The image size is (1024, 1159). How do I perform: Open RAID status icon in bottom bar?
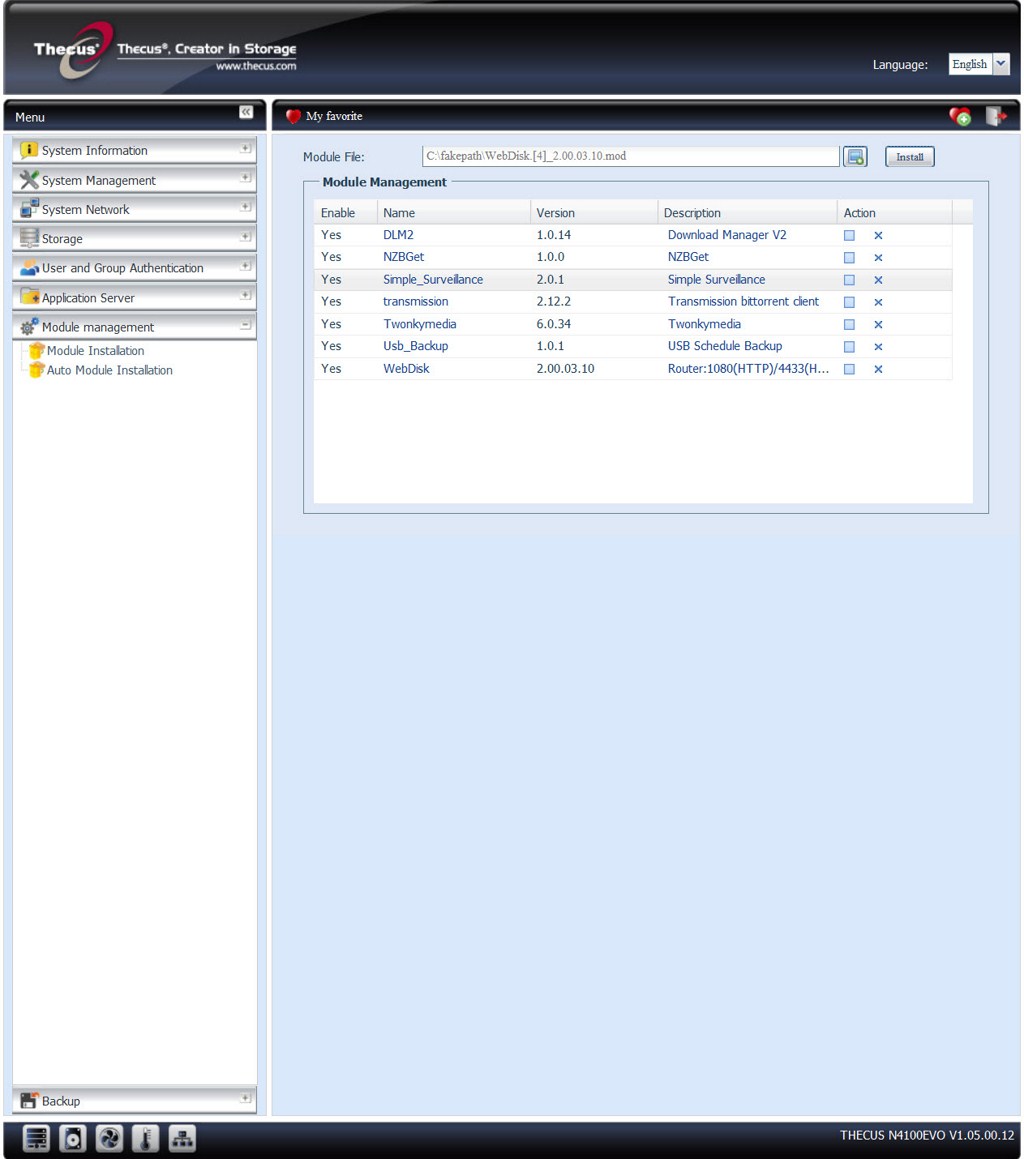click(x=35, y=1138)
